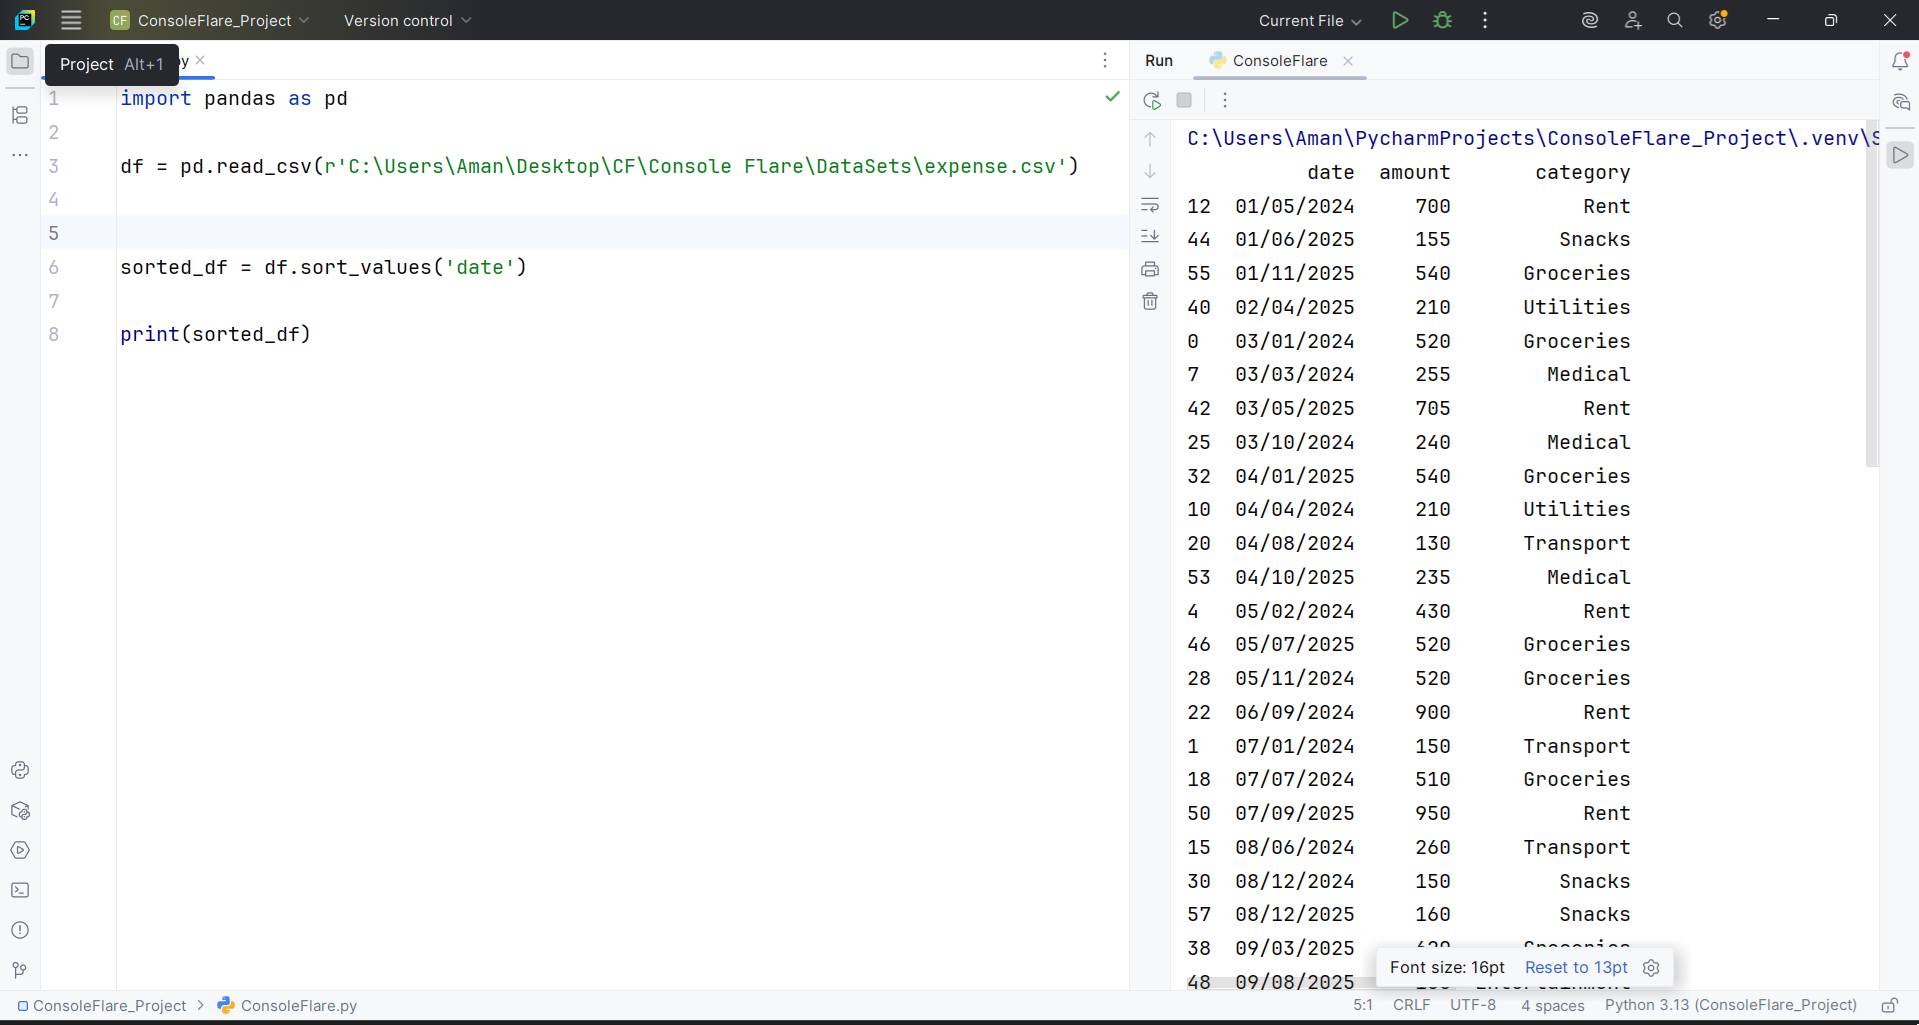Start debugging with the bug icon
This screenshot has height=1025, width=1919.
click(1443, 20)
